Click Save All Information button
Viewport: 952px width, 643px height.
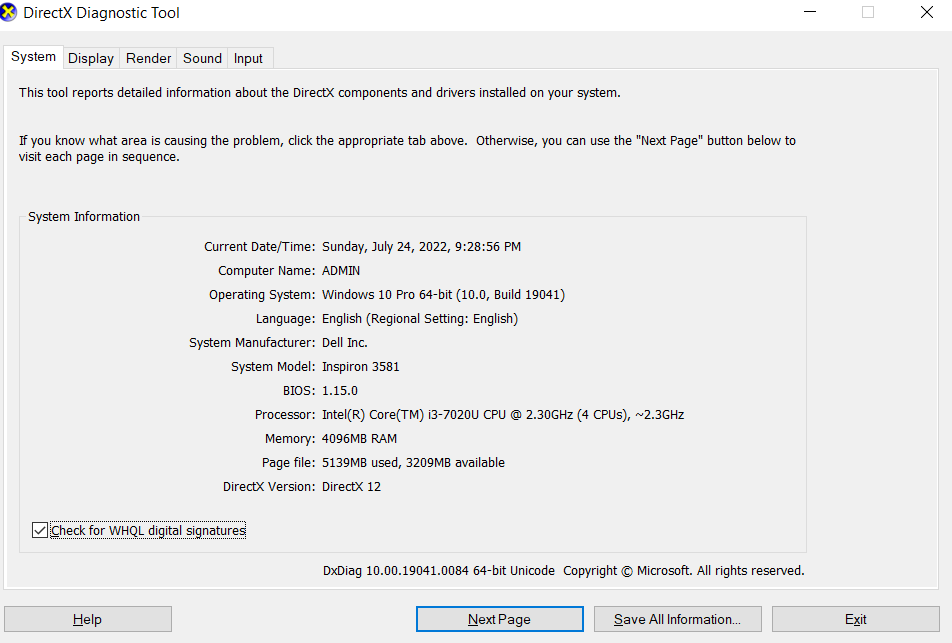[678, 619]
